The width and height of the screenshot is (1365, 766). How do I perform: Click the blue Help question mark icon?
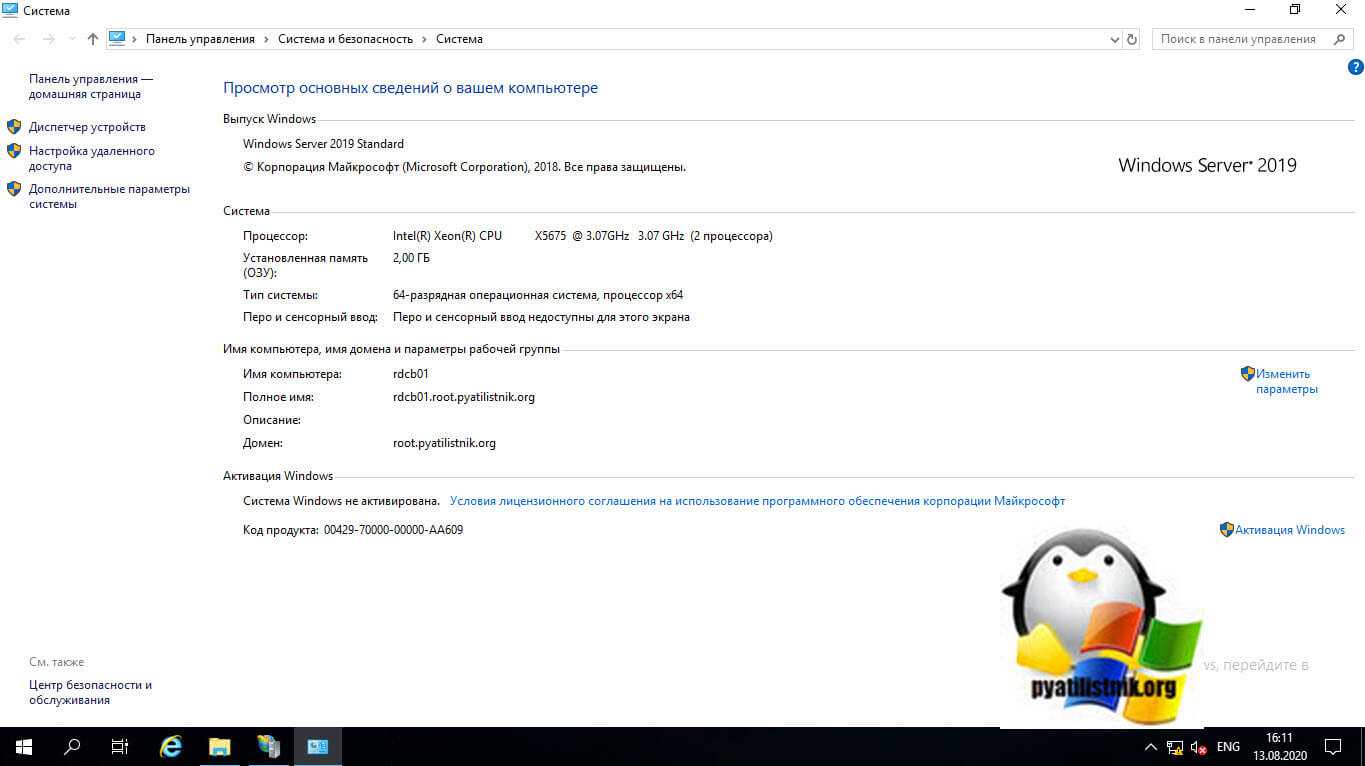pyautogui.click(x=1355, y=68)
